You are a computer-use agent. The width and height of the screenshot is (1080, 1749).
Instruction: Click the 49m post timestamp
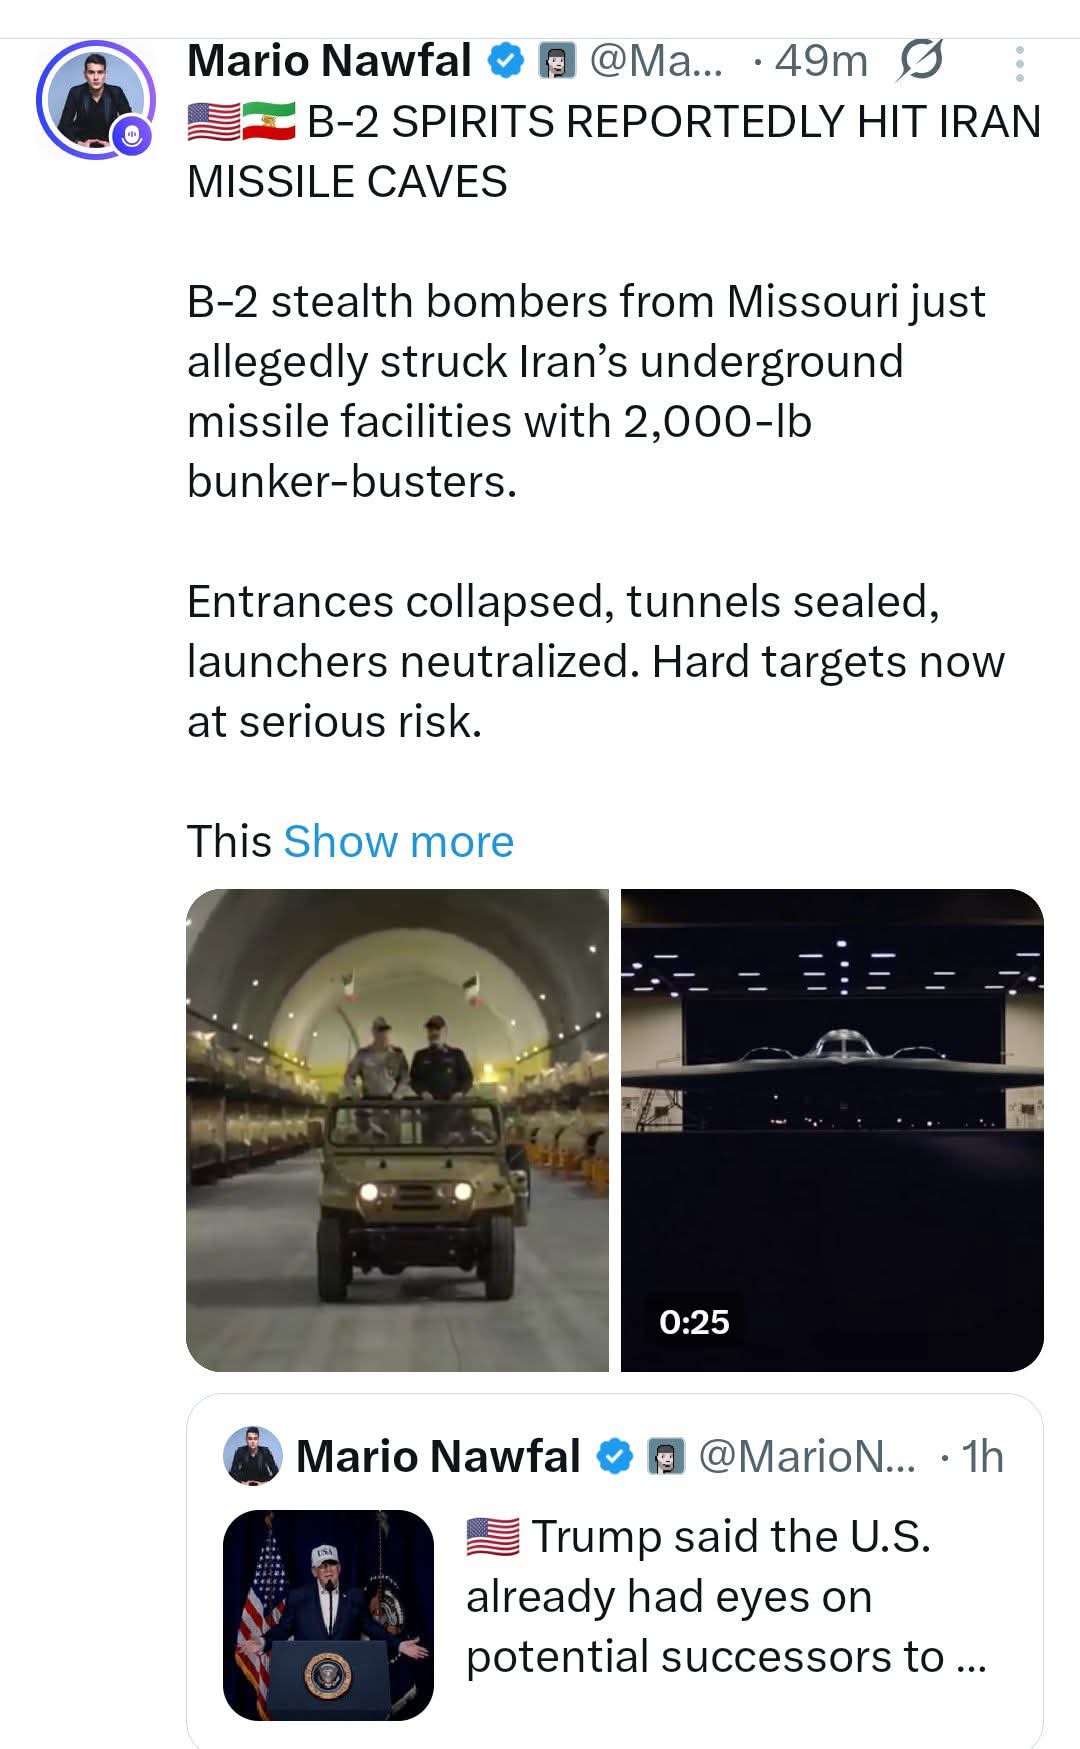click(x=820, y=62)
